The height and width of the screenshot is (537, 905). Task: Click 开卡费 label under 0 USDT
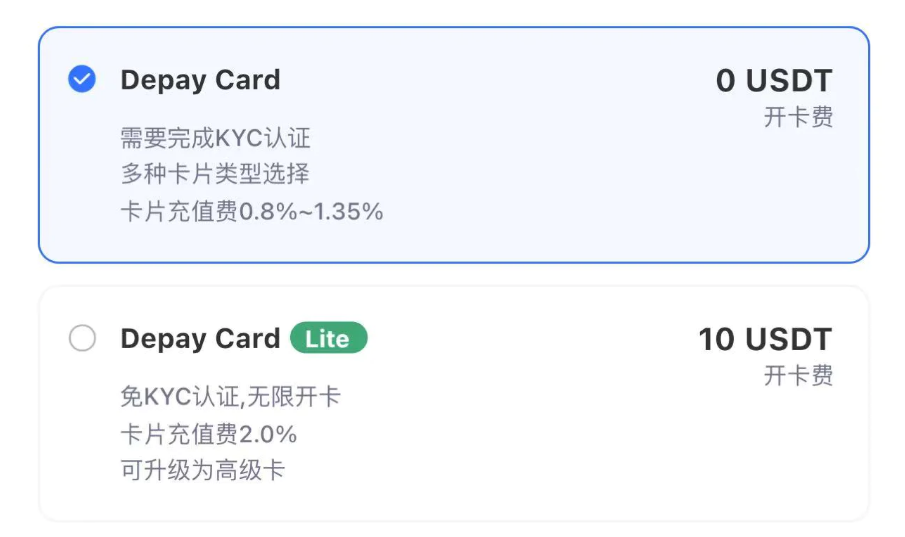point(798,117)
